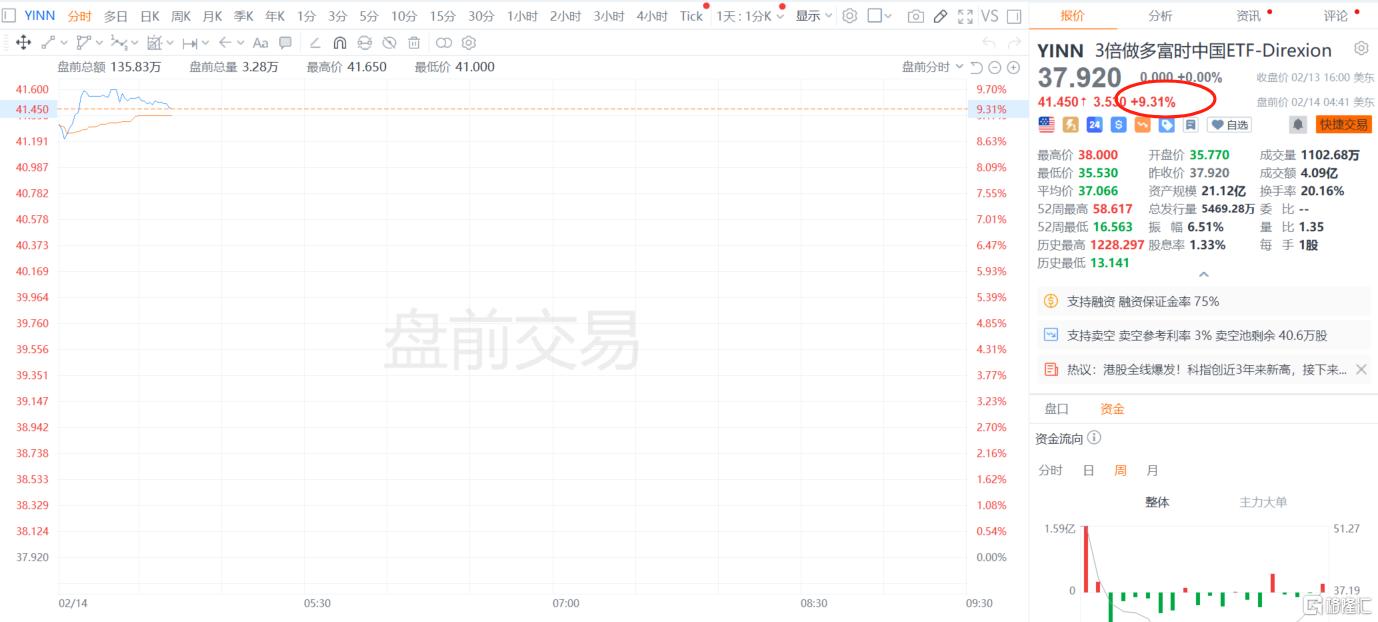
Task: Open the 分析 analysis tab
Action: [1160, 16]
